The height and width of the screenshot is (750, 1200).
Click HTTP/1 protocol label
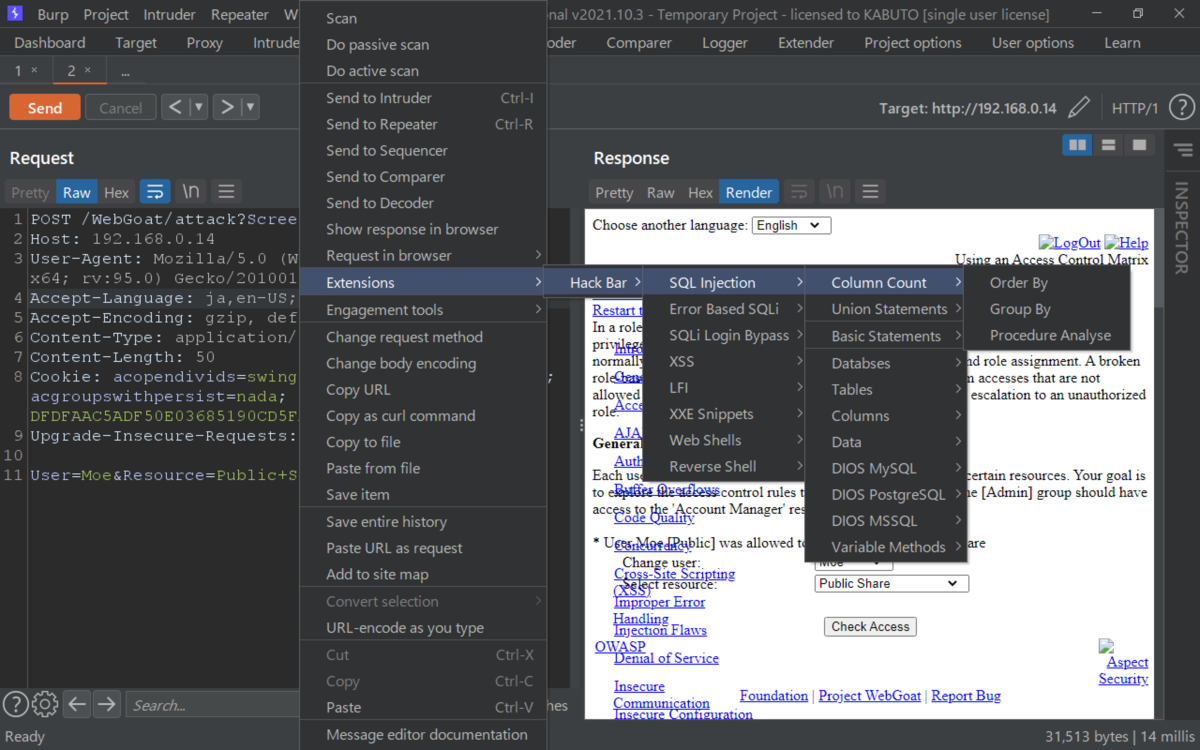(x=1135, y=108)
